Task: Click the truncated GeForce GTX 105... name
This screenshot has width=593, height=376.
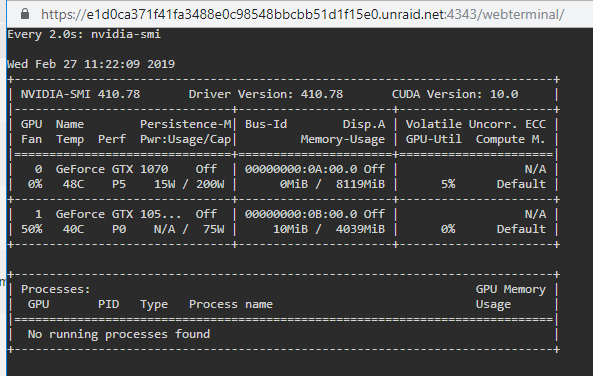Action: click(118, 214)
